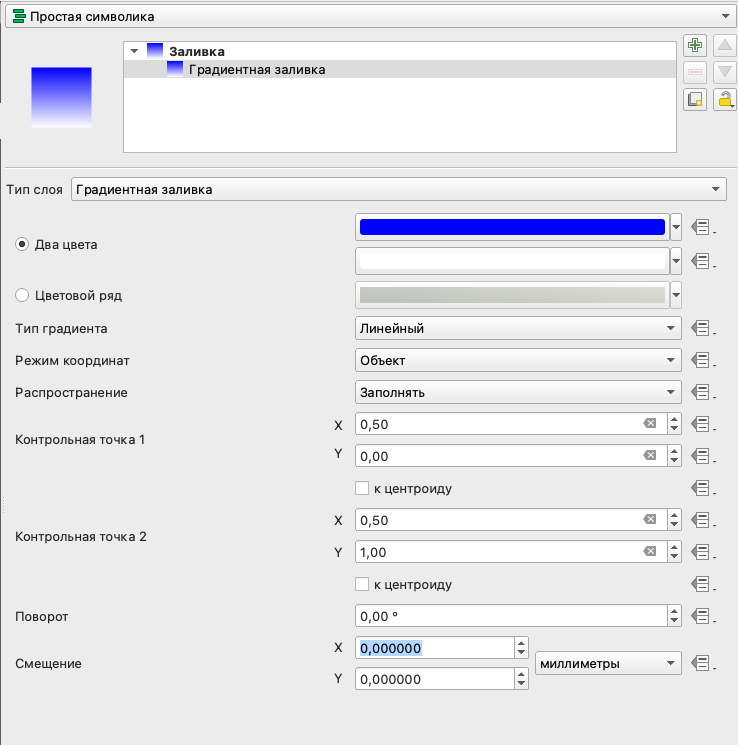
Task: Clear the control point 1 X value
Action: (x=650, y=424)
